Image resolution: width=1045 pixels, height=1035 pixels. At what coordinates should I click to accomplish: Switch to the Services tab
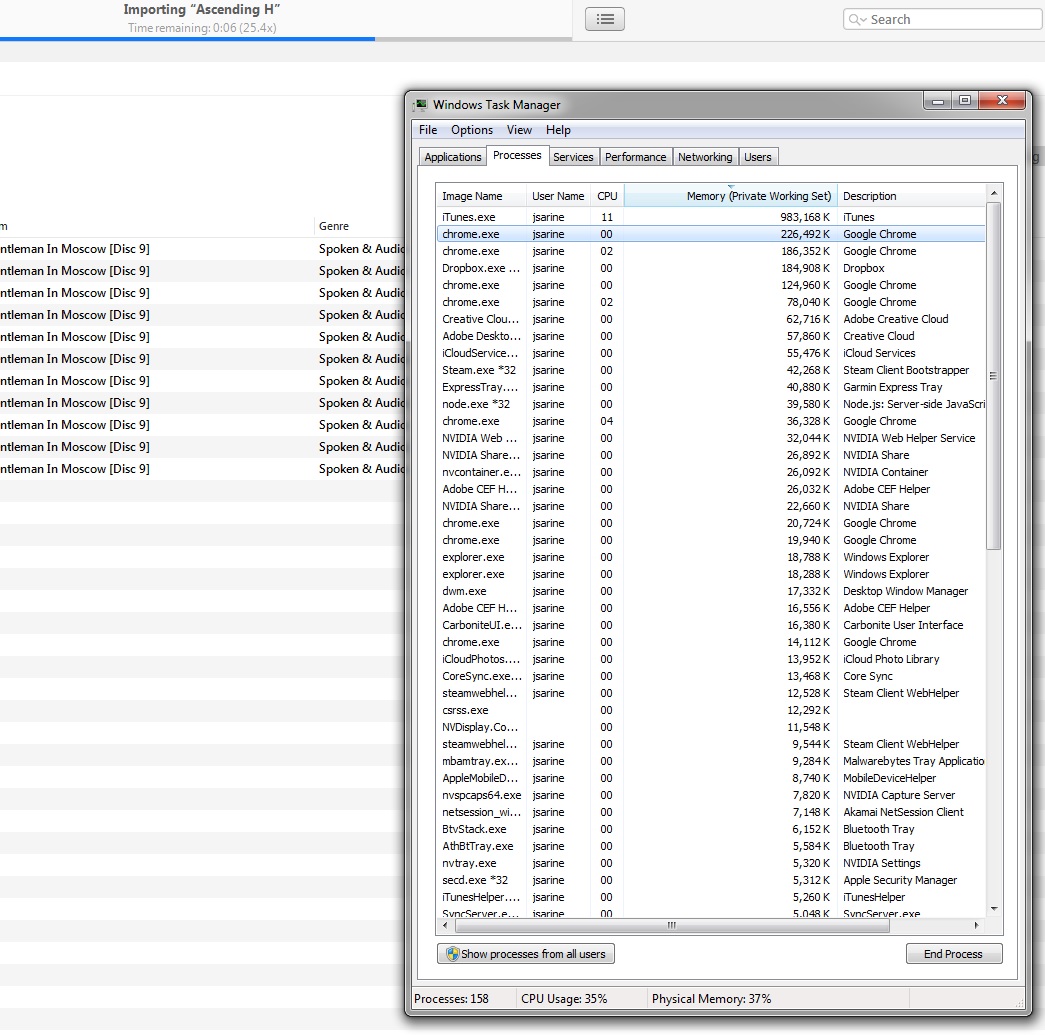[x=573, y=157]
